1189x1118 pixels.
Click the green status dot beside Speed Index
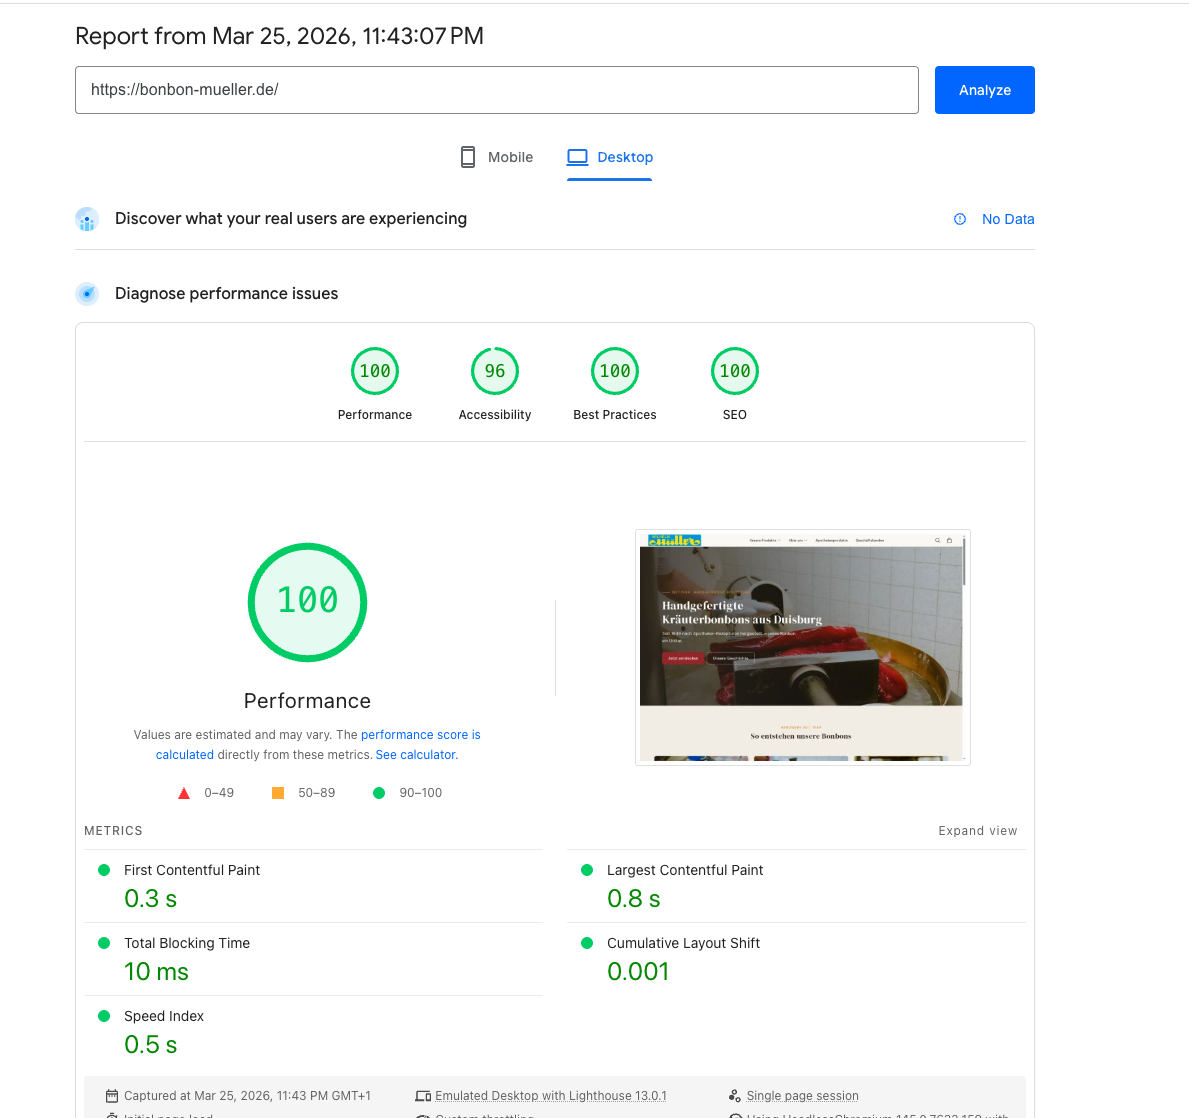[x=104, y=1015]
